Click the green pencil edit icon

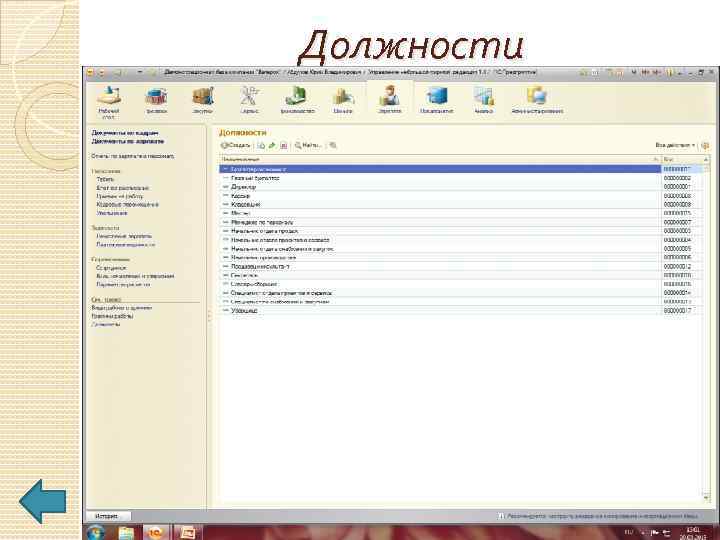(x=272, y=145)
